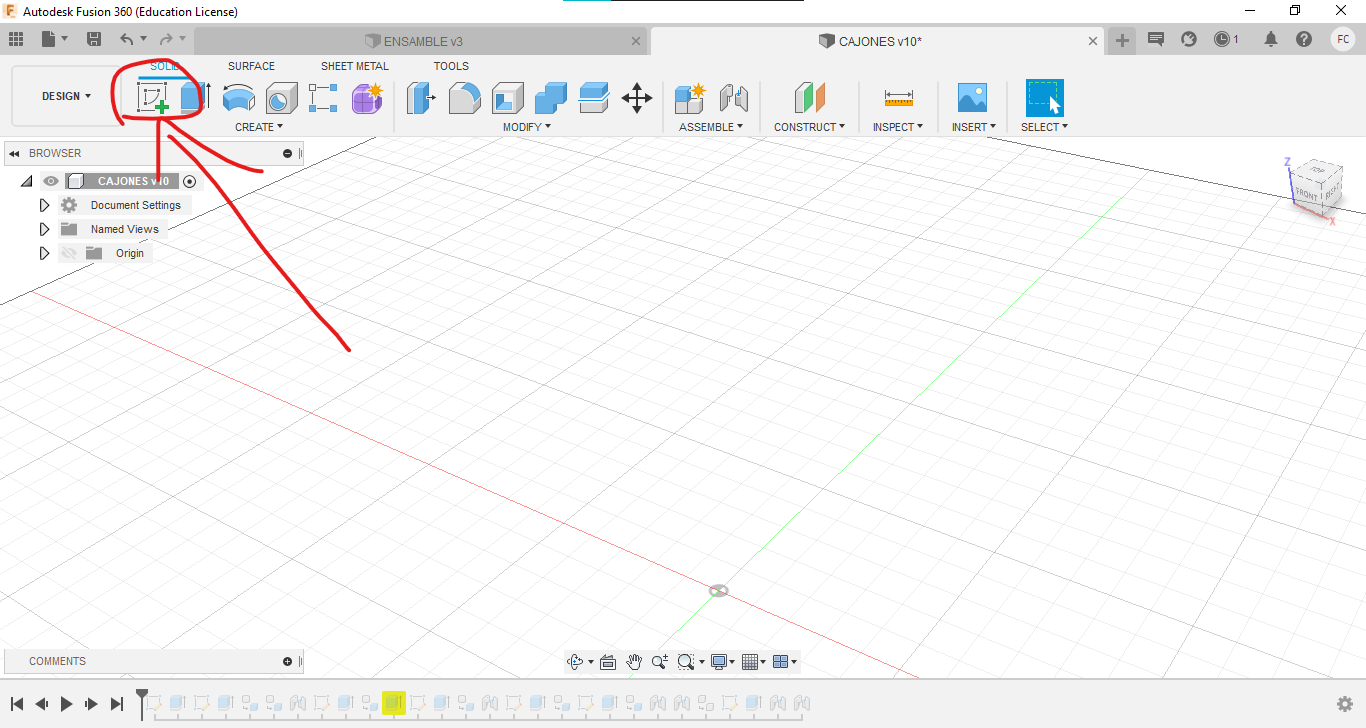The width and height of the screenshot is (1366, 728).
Task: Open the ASSEMBLE dropdown menu
Action: [x=711, y=127]
